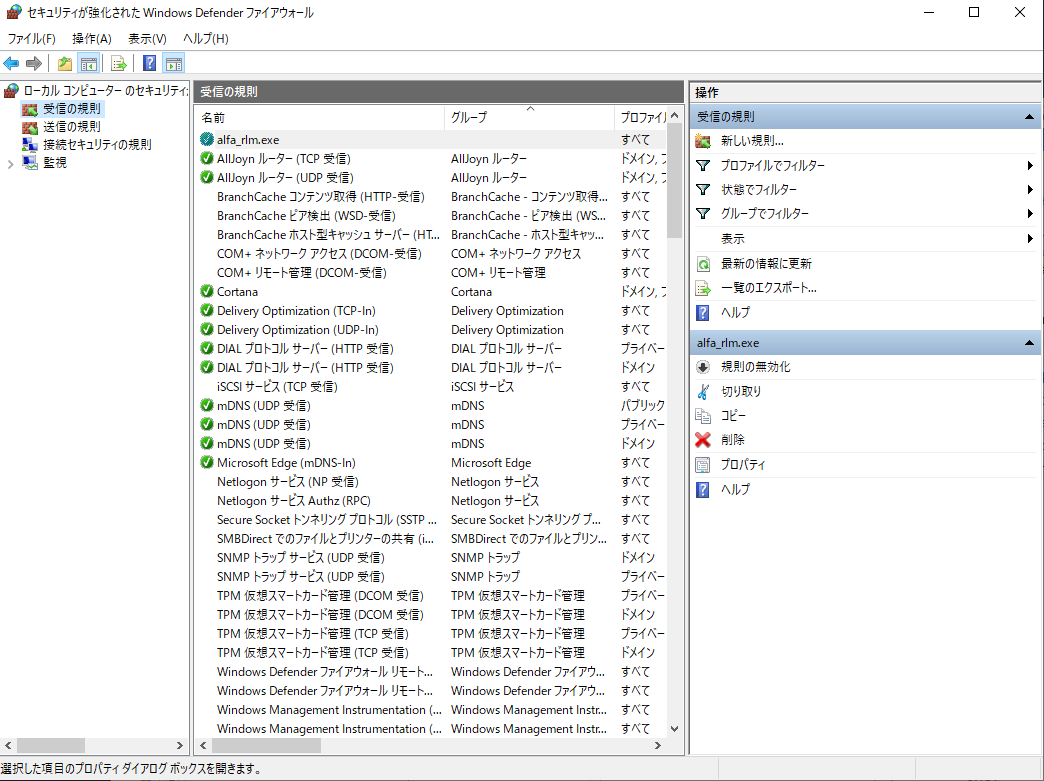Click the Forward arrow toolbar icon
This screenshot has width=1044, height=781.
coord(33,64)
